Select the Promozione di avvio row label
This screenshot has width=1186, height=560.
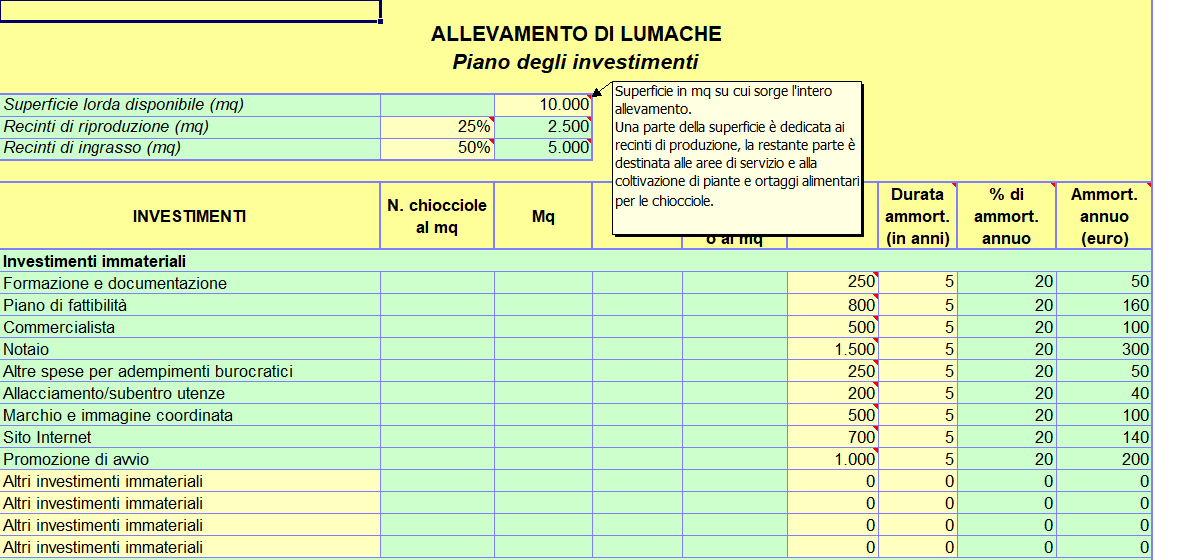(190, 459)
